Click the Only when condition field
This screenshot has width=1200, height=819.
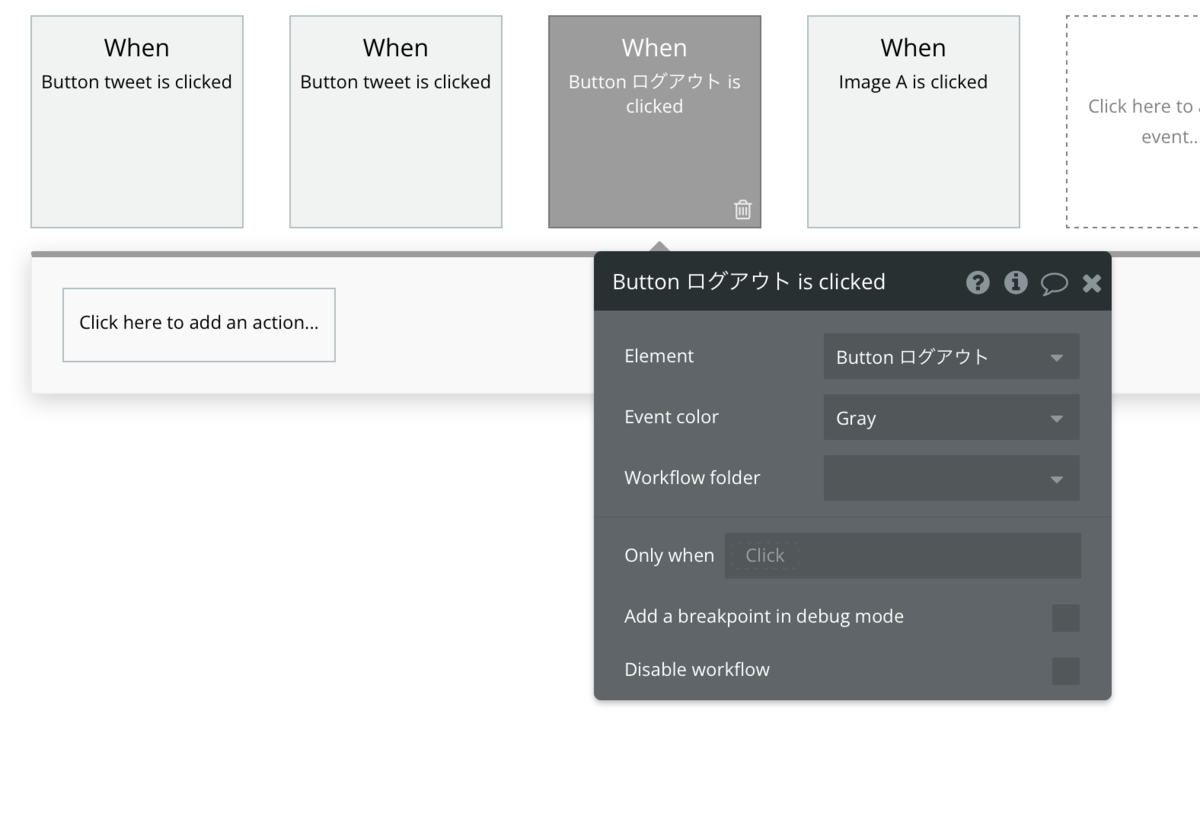coord(902,556)
